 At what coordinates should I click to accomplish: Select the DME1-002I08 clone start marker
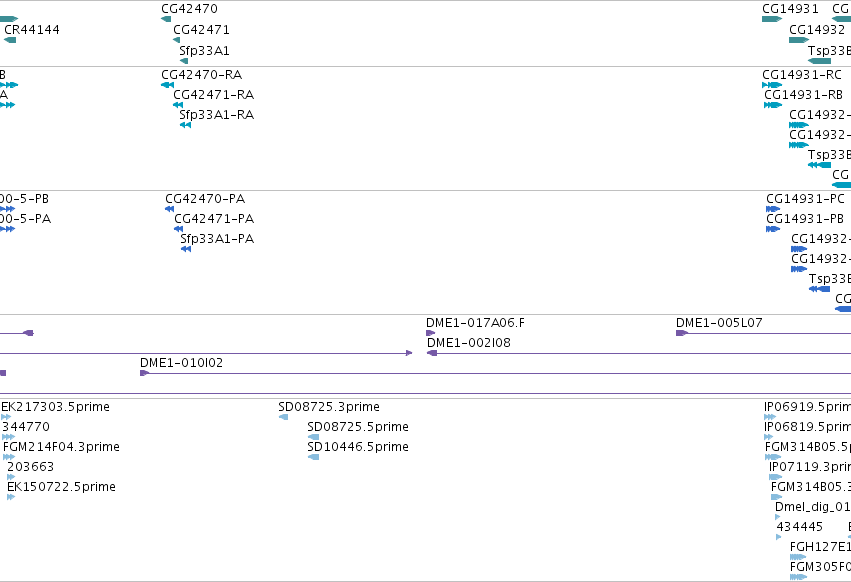(432, 353)
